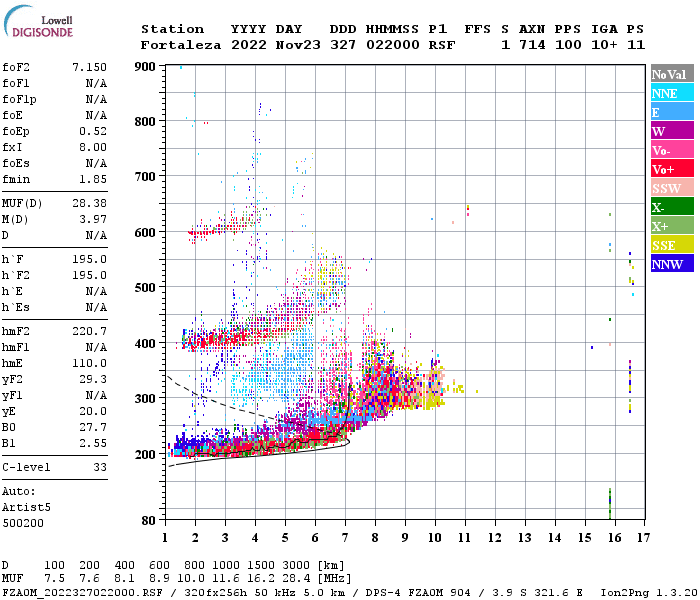This screenshot has height=600, width=700.
Task: Click the 500200 code under Artist5
Action: pyautogui.click(x=23, y=523)
